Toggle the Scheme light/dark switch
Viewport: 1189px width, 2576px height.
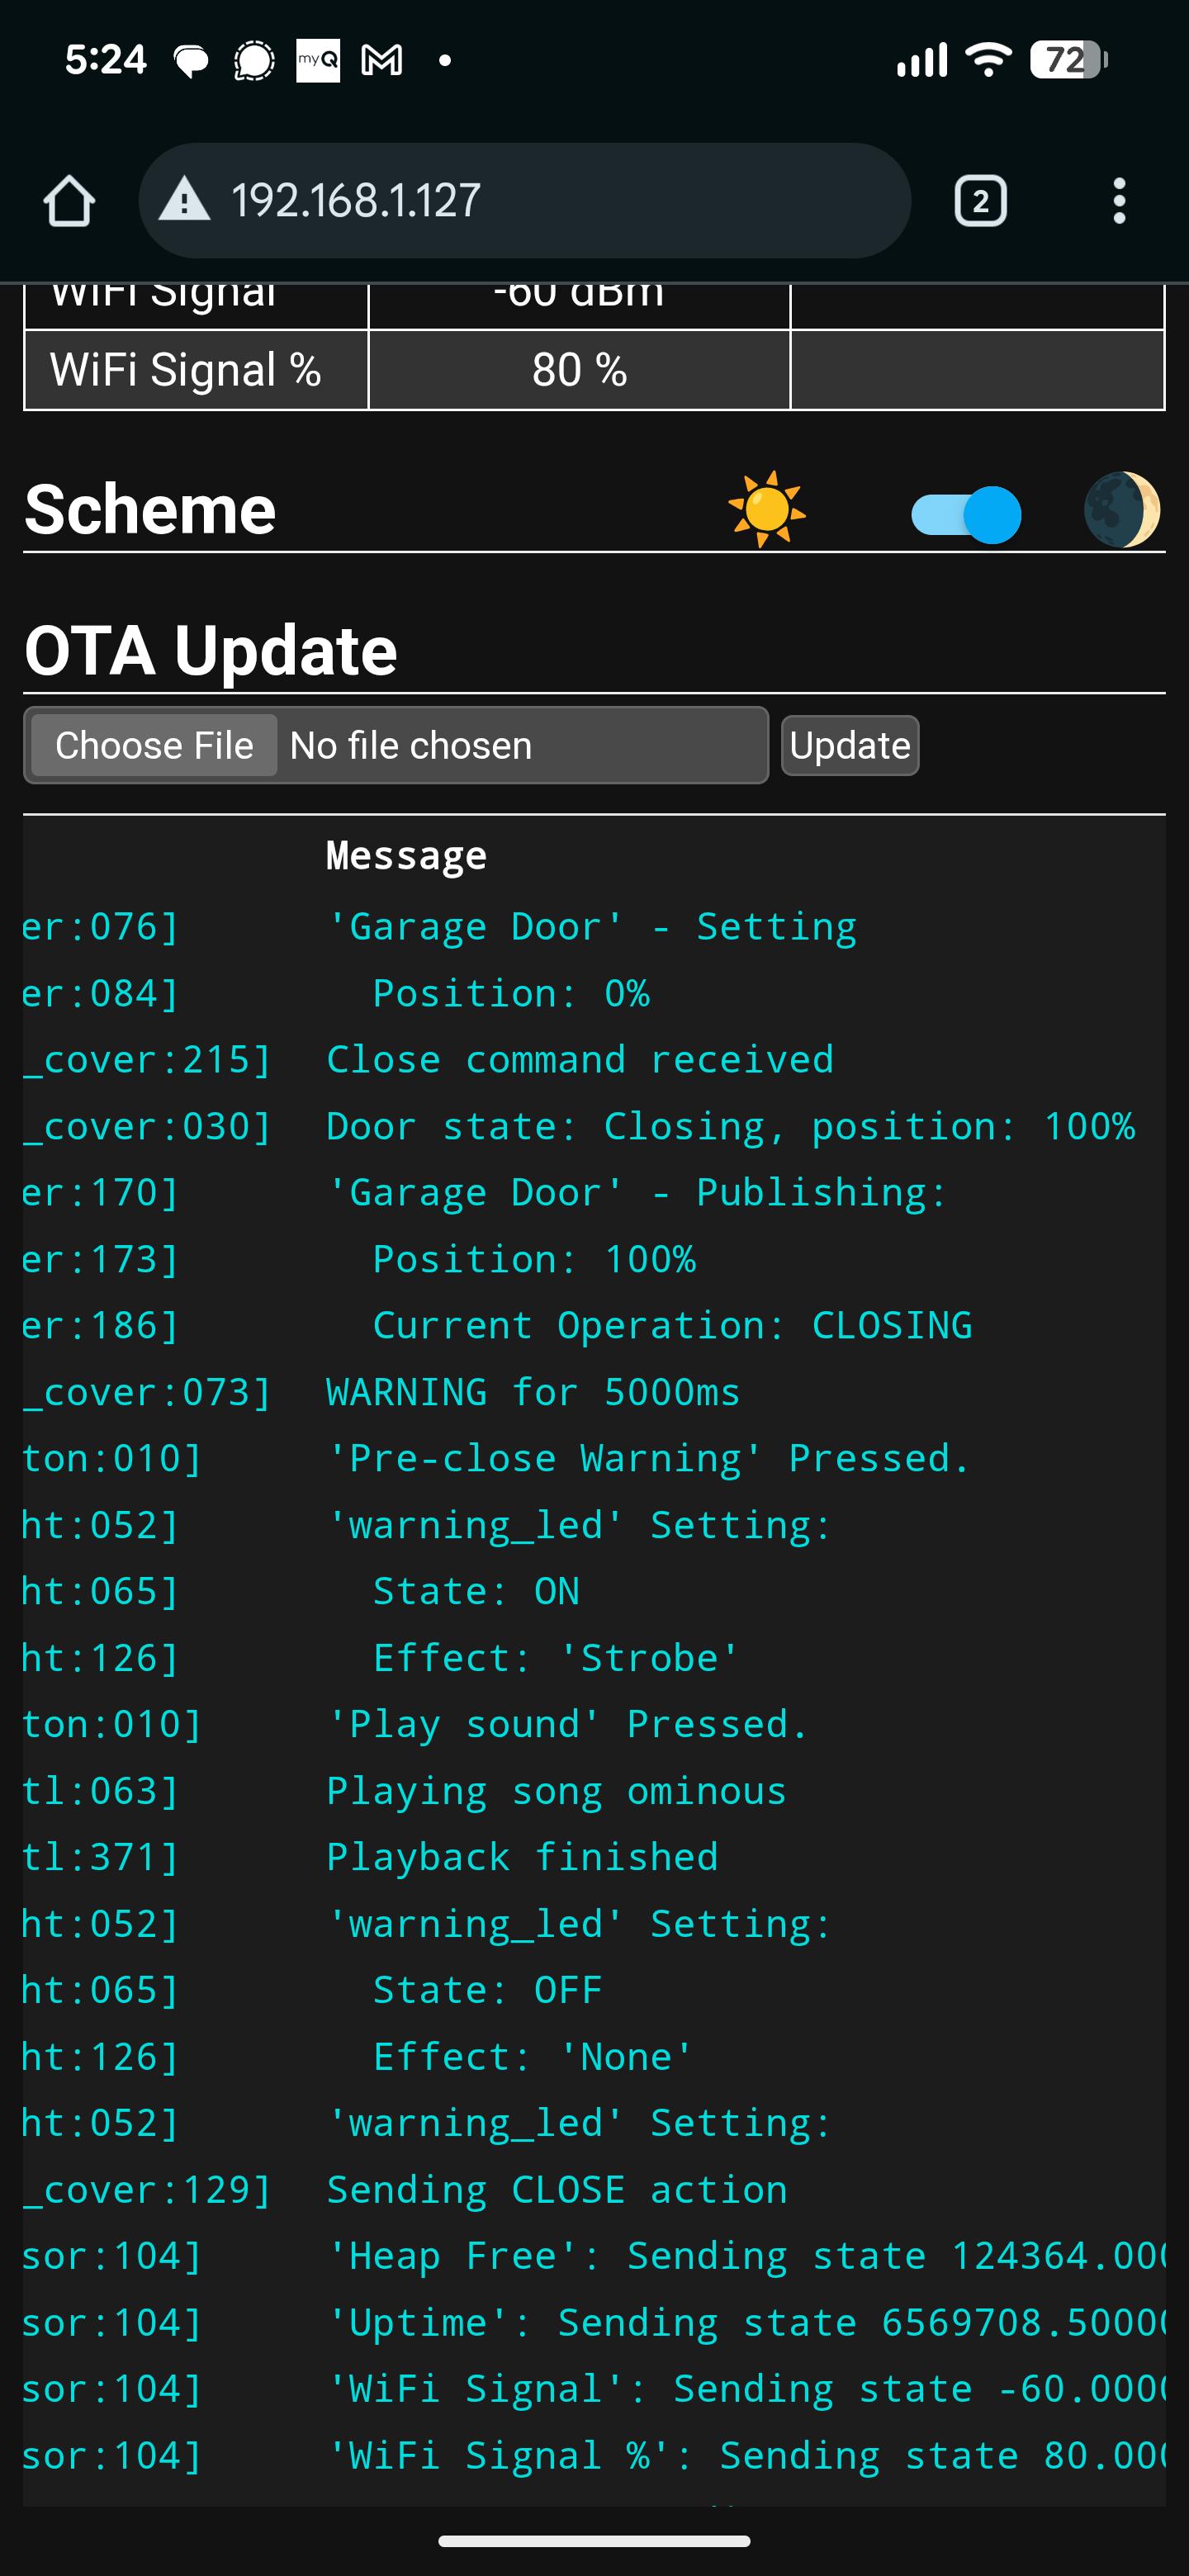coord(966,515)
